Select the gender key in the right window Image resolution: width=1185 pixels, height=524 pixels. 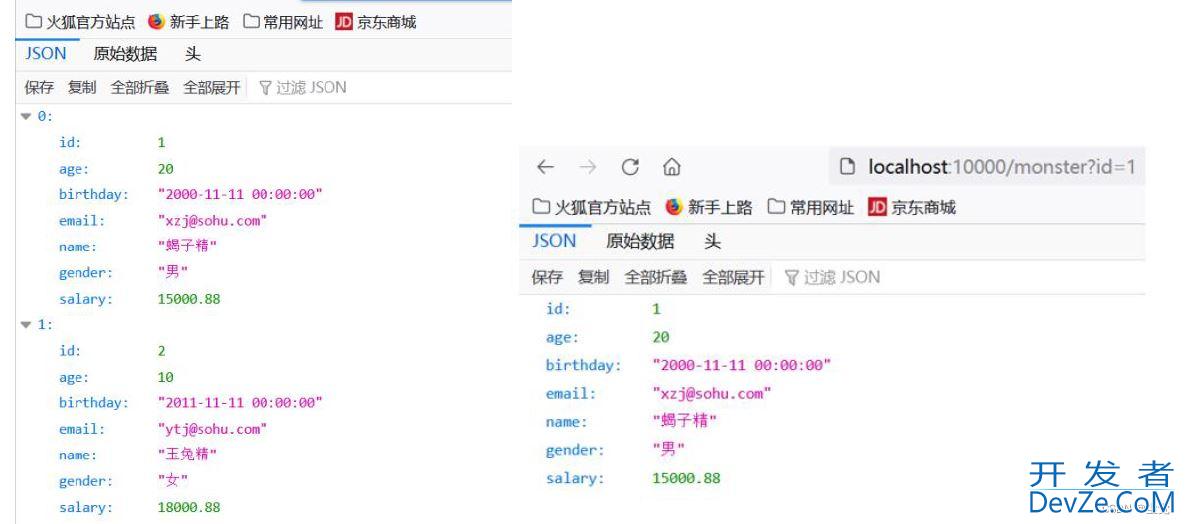[575, 451]
